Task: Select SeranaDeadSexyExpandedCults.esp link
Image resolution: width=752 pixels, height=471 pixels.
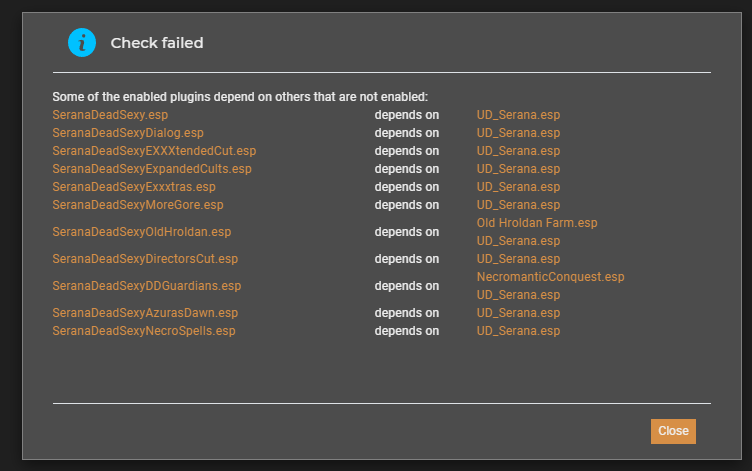Action: pyautogui.click(x=152, y=169)
